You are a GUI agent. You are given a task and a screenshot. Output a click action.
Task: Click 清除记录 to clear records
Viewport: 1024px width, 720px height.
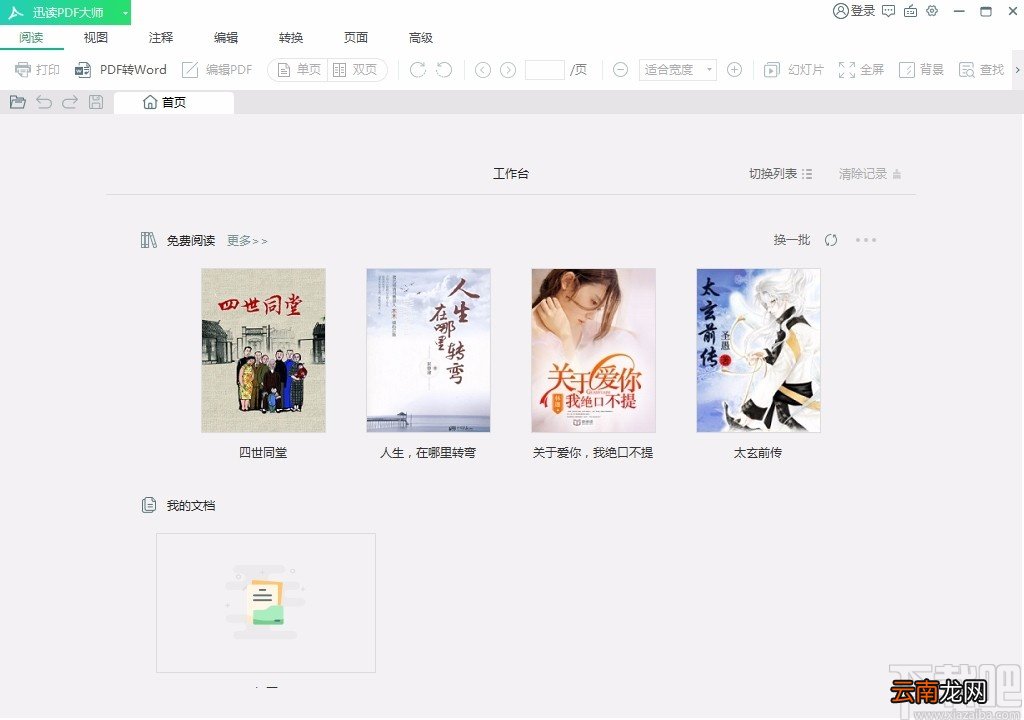click(x=870, y=174)
